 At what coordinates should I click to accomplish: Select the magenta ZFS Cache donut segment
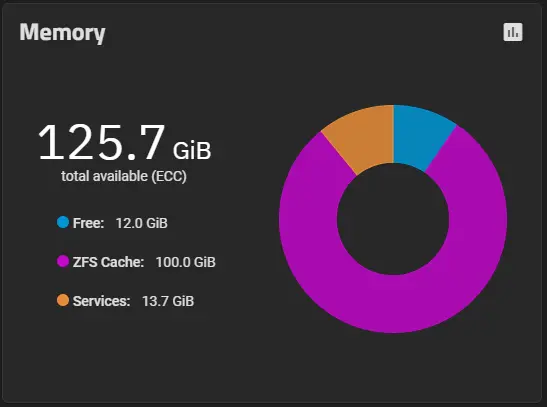coord(394,304)
